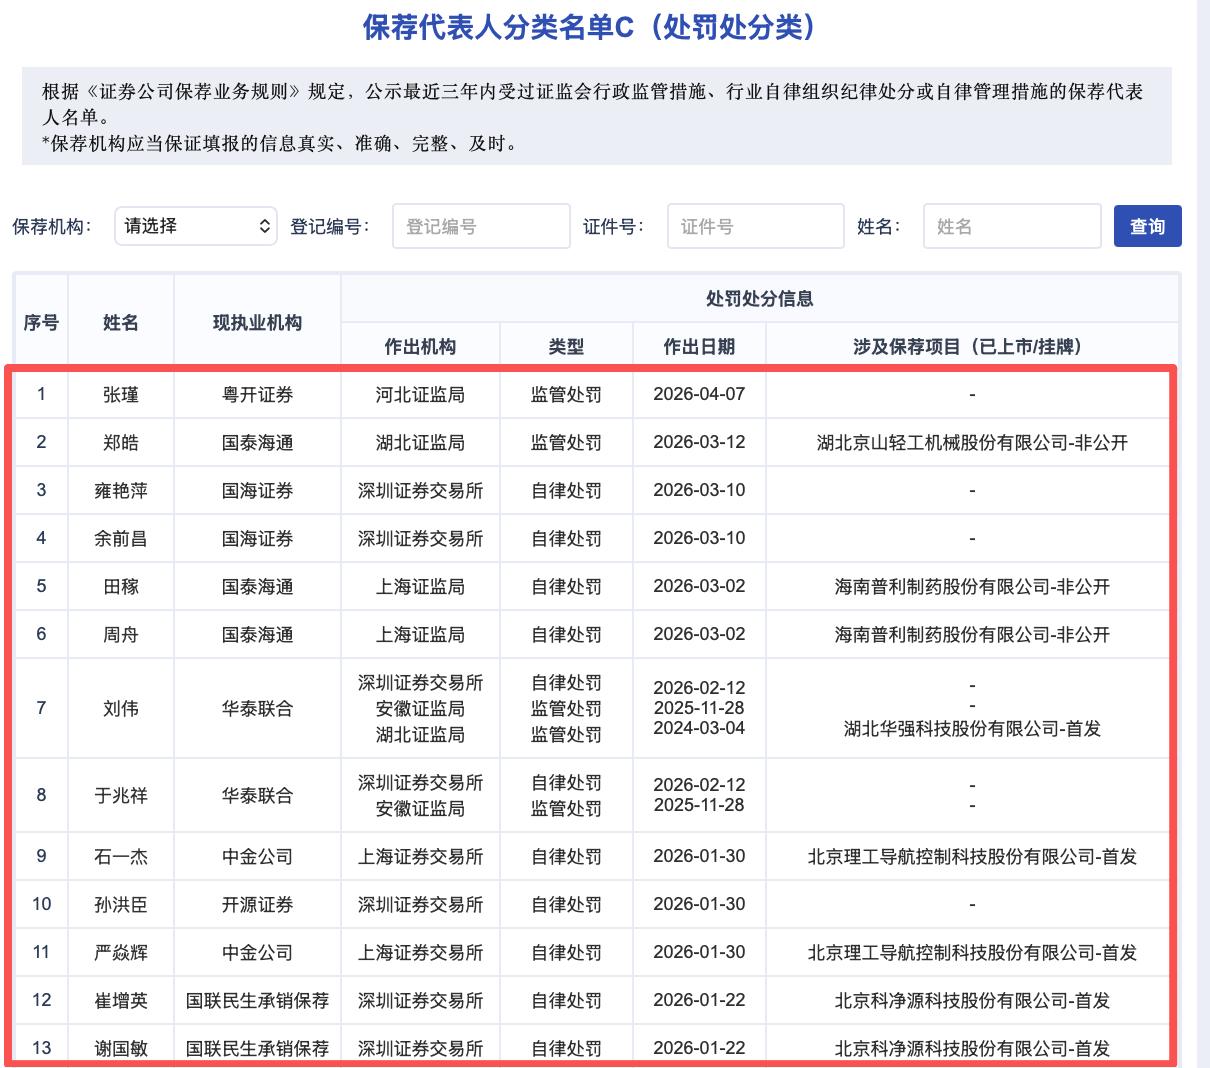Click the date 2026-03-12
Screen dimensions: 1210x1068
(699, 442)
